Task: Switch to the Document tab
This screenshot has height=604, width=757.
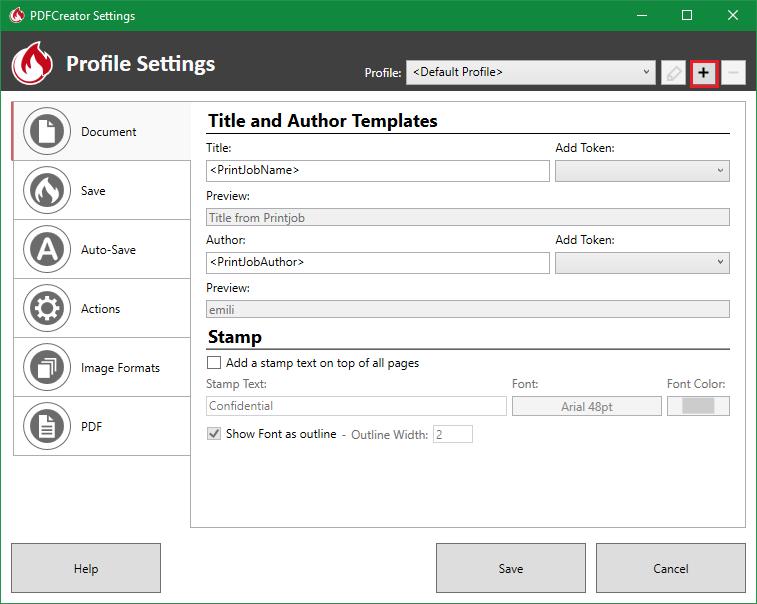Action: point(102,131)
